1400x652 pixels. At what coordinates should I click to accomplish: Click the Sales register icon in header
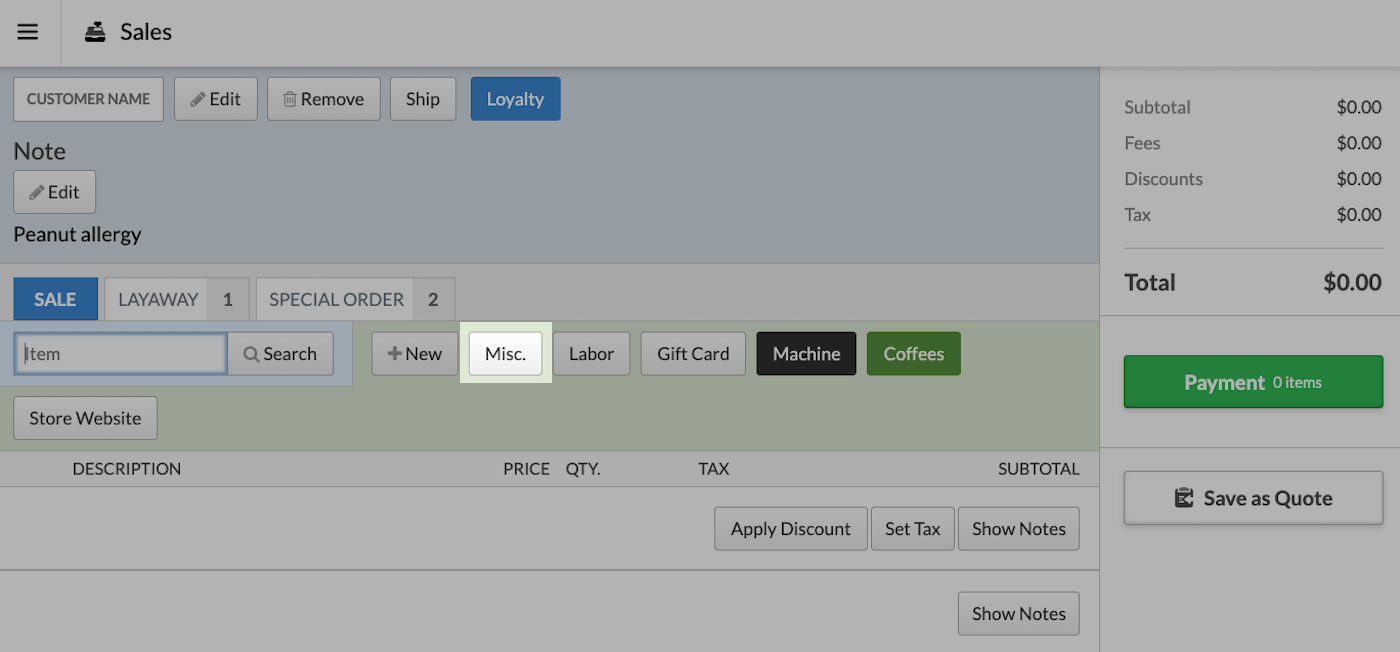click(x=95, y=32)
